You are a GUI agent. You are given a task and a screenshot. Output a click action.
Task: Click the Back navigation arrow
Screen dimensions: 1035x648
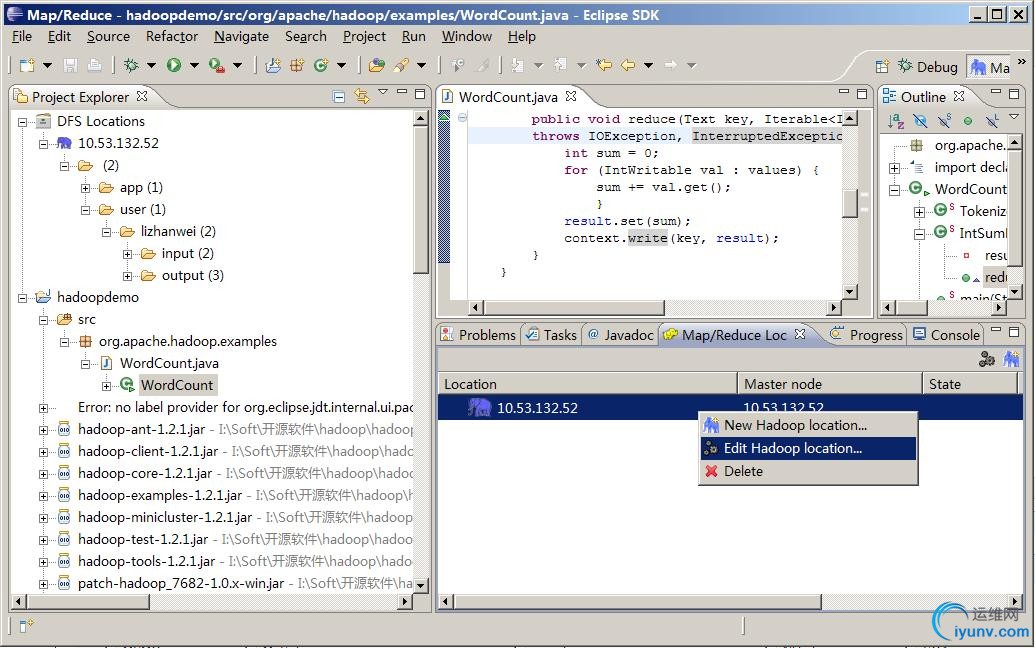[628, 65]
